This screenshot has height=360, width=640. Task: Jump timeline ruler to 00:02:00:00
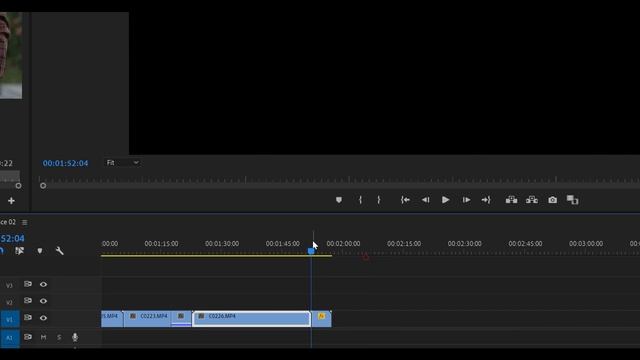tap(343, 244)
